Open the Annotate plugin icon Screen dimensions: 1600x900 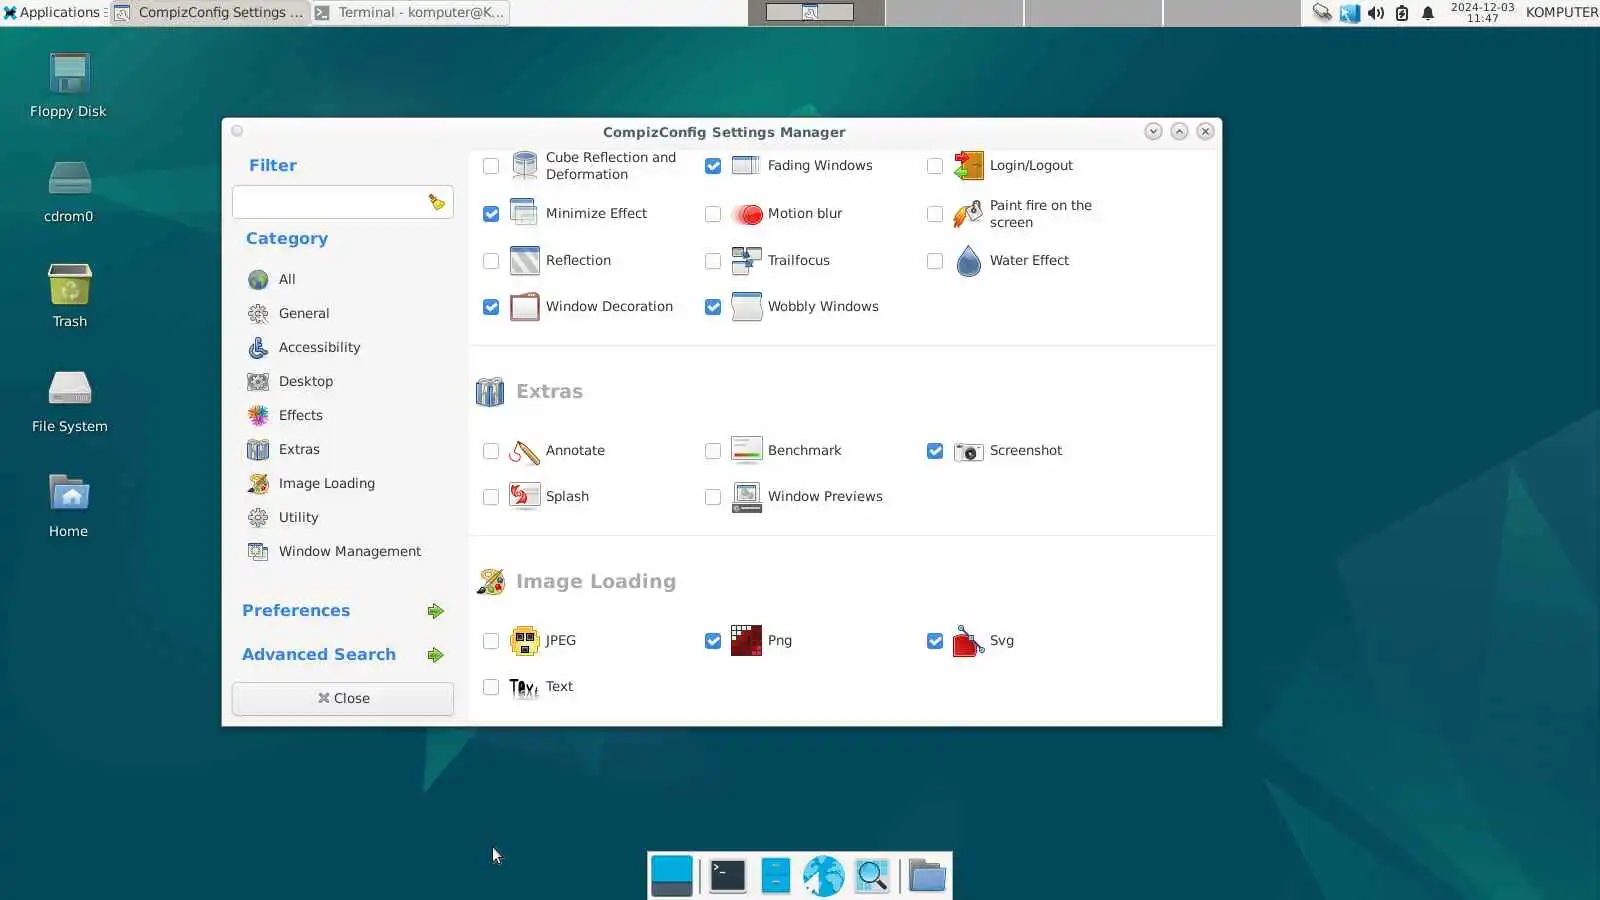pyautogui.click(x=524, y=451)
